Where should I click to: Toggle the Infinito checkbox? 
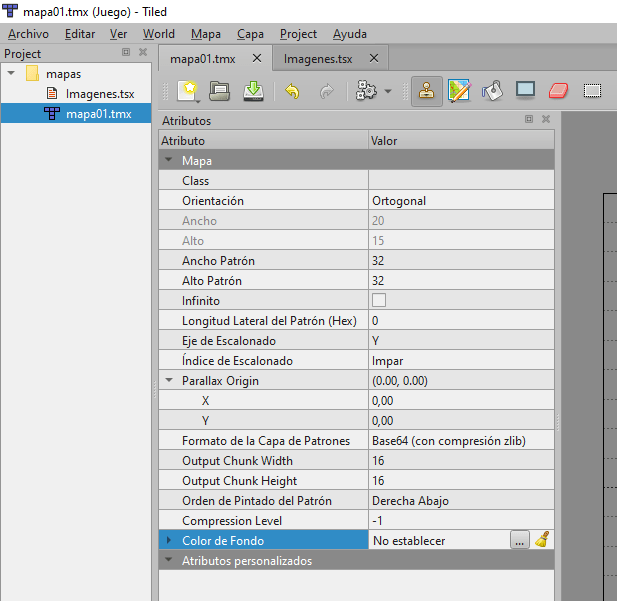pos(379,301)
